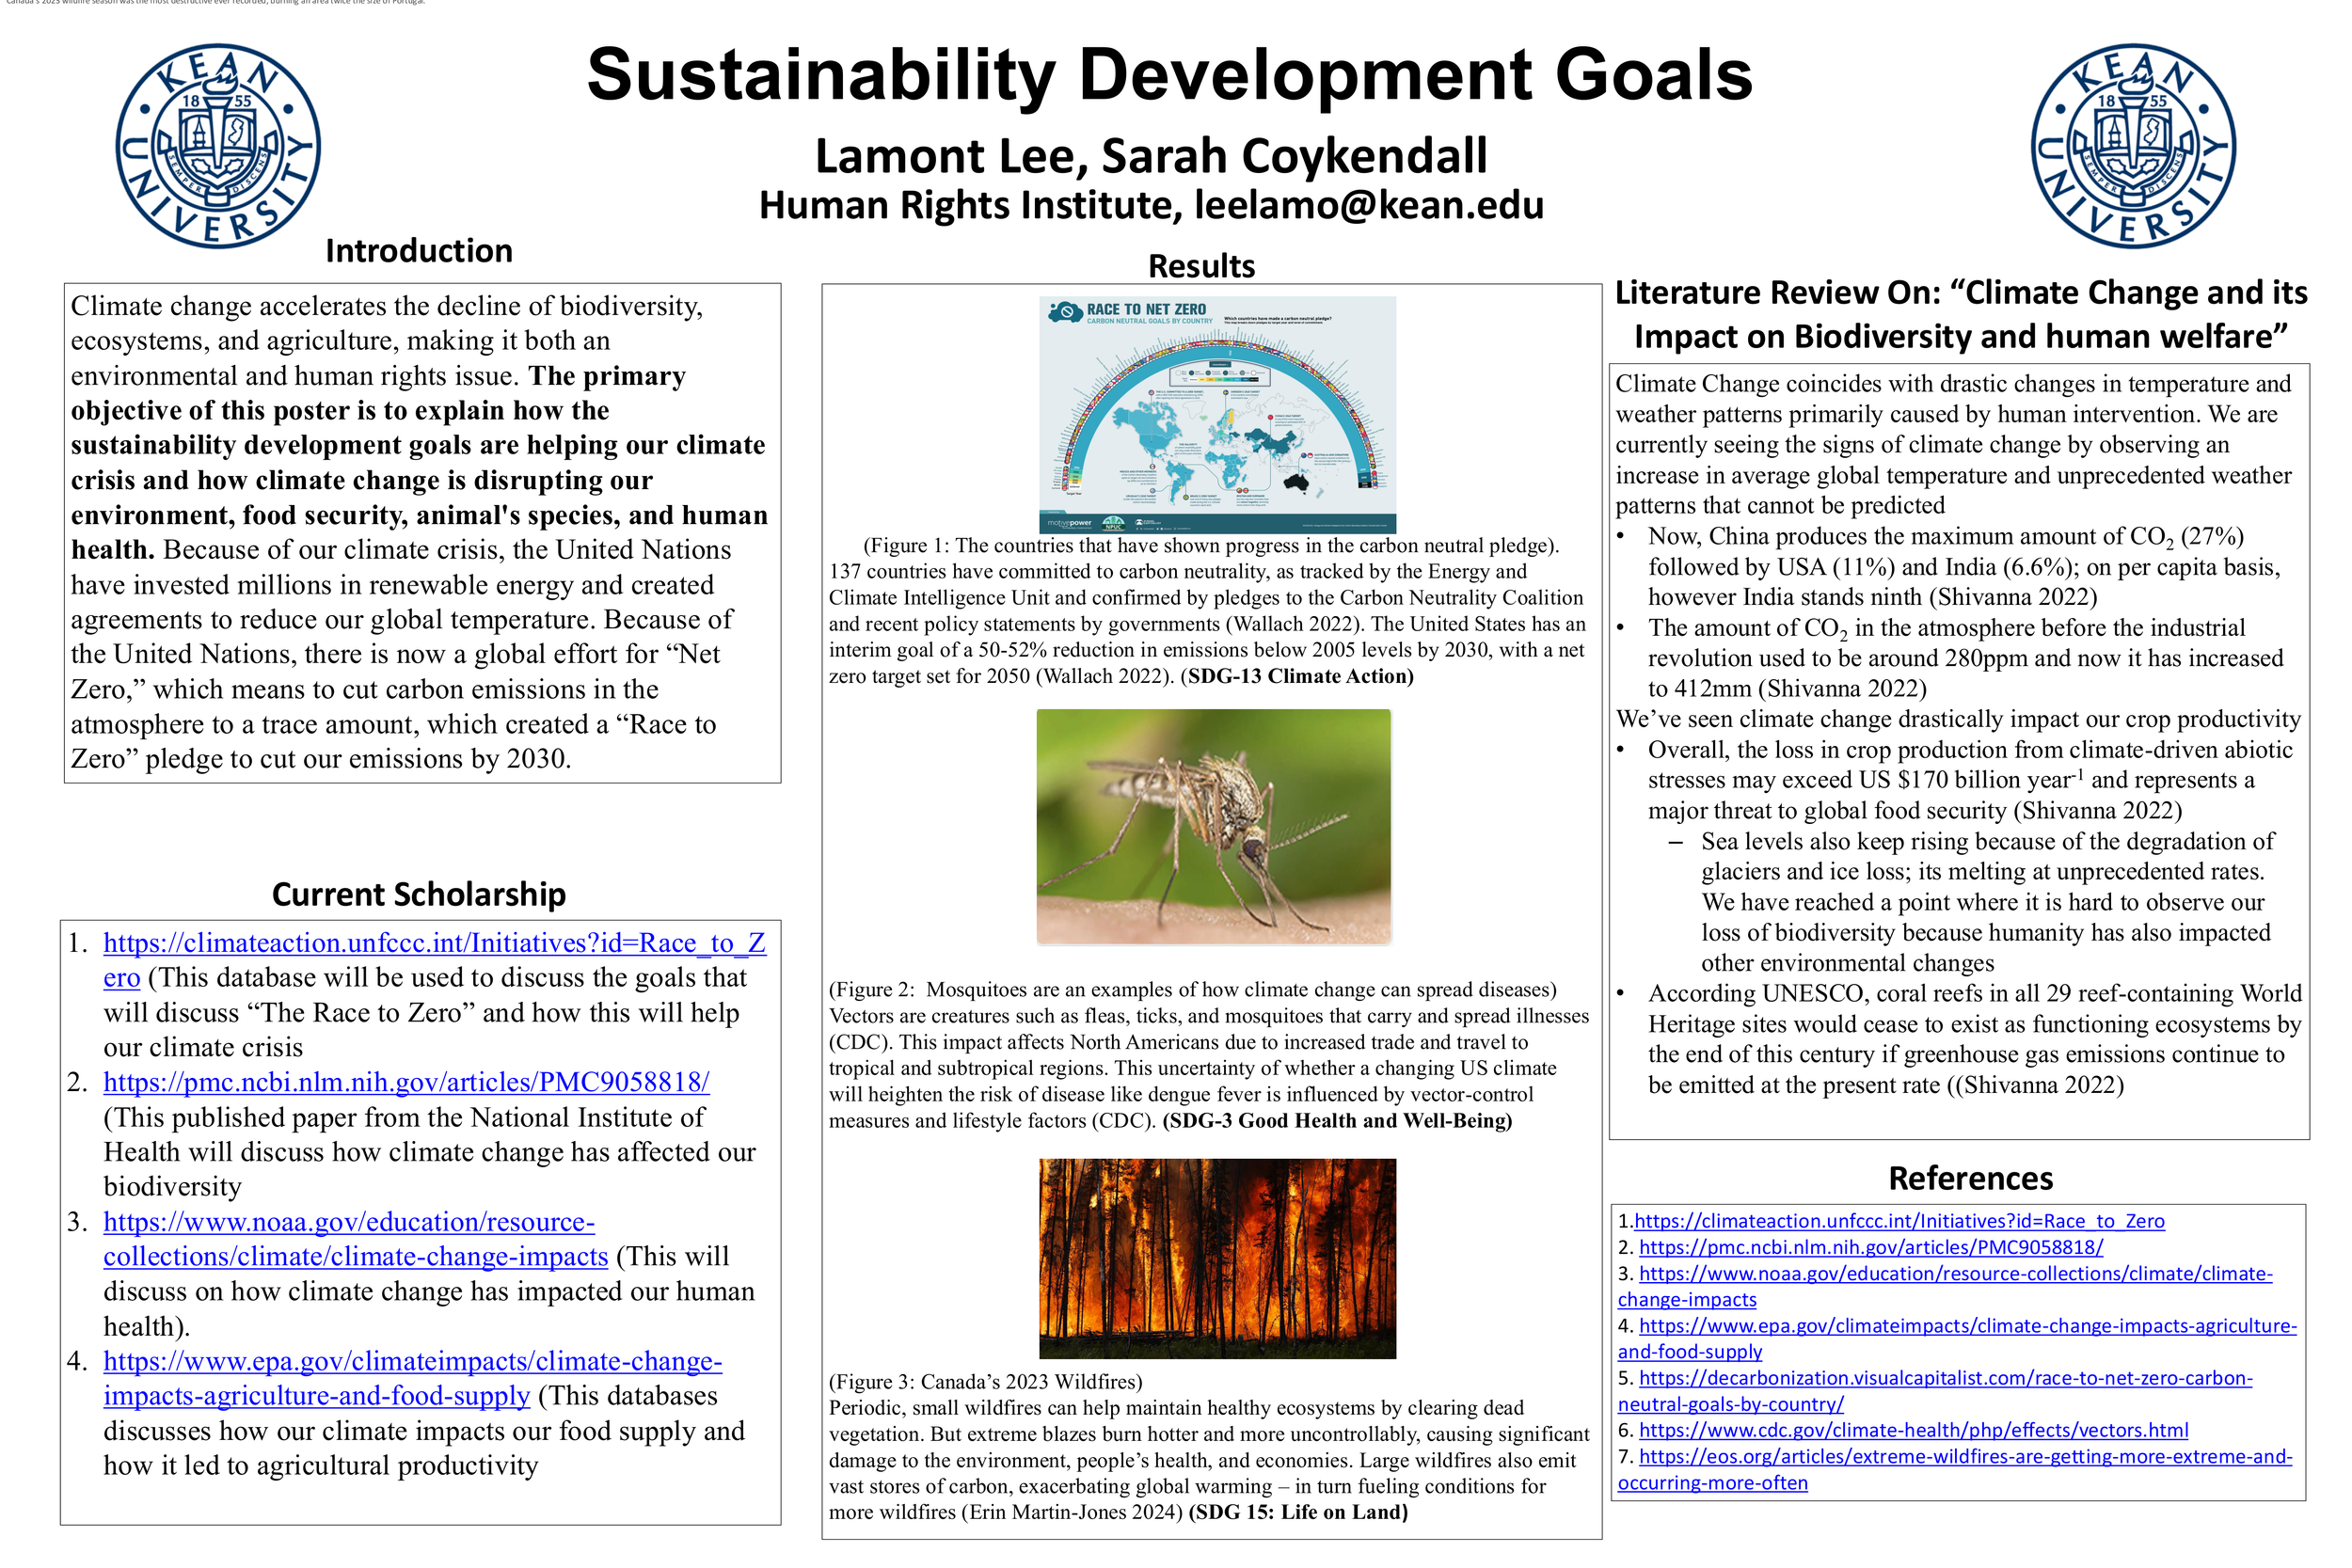Select the Introduction section heading
The image size is (2352, 1568).
point(418,251)
